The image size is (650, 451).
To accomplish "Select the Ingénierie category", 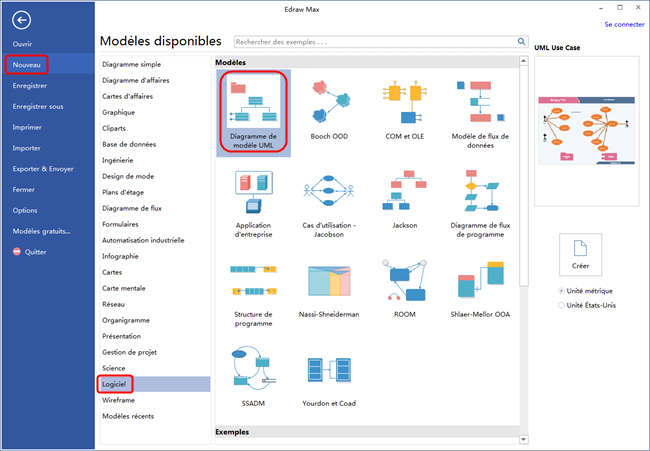I will [118, 160].
